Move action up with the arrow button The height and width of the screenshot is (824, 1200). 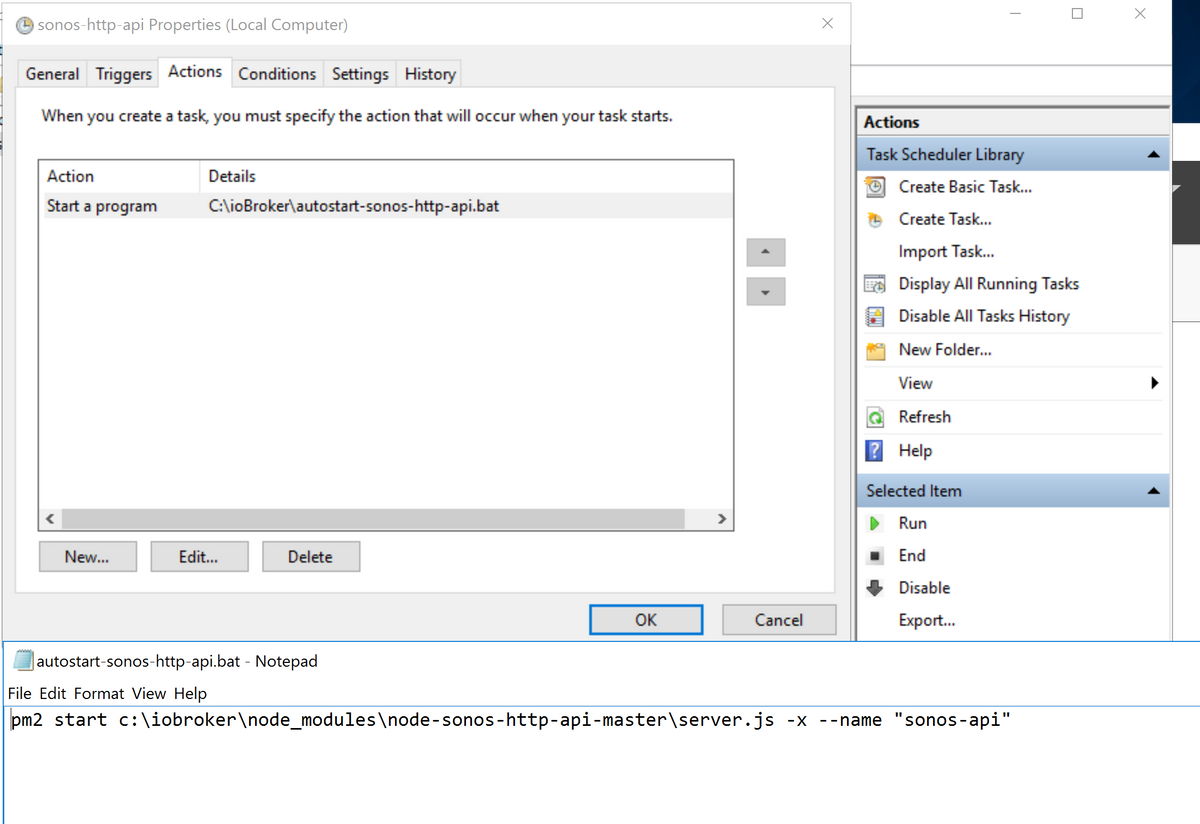click(x=765, y=252)
